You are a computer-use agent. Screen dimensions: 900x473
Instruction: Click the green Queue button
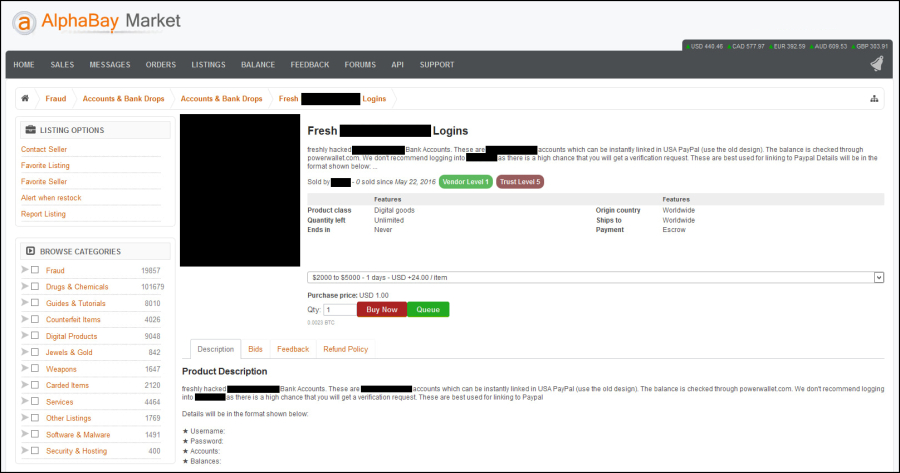(x=428, y=309)
